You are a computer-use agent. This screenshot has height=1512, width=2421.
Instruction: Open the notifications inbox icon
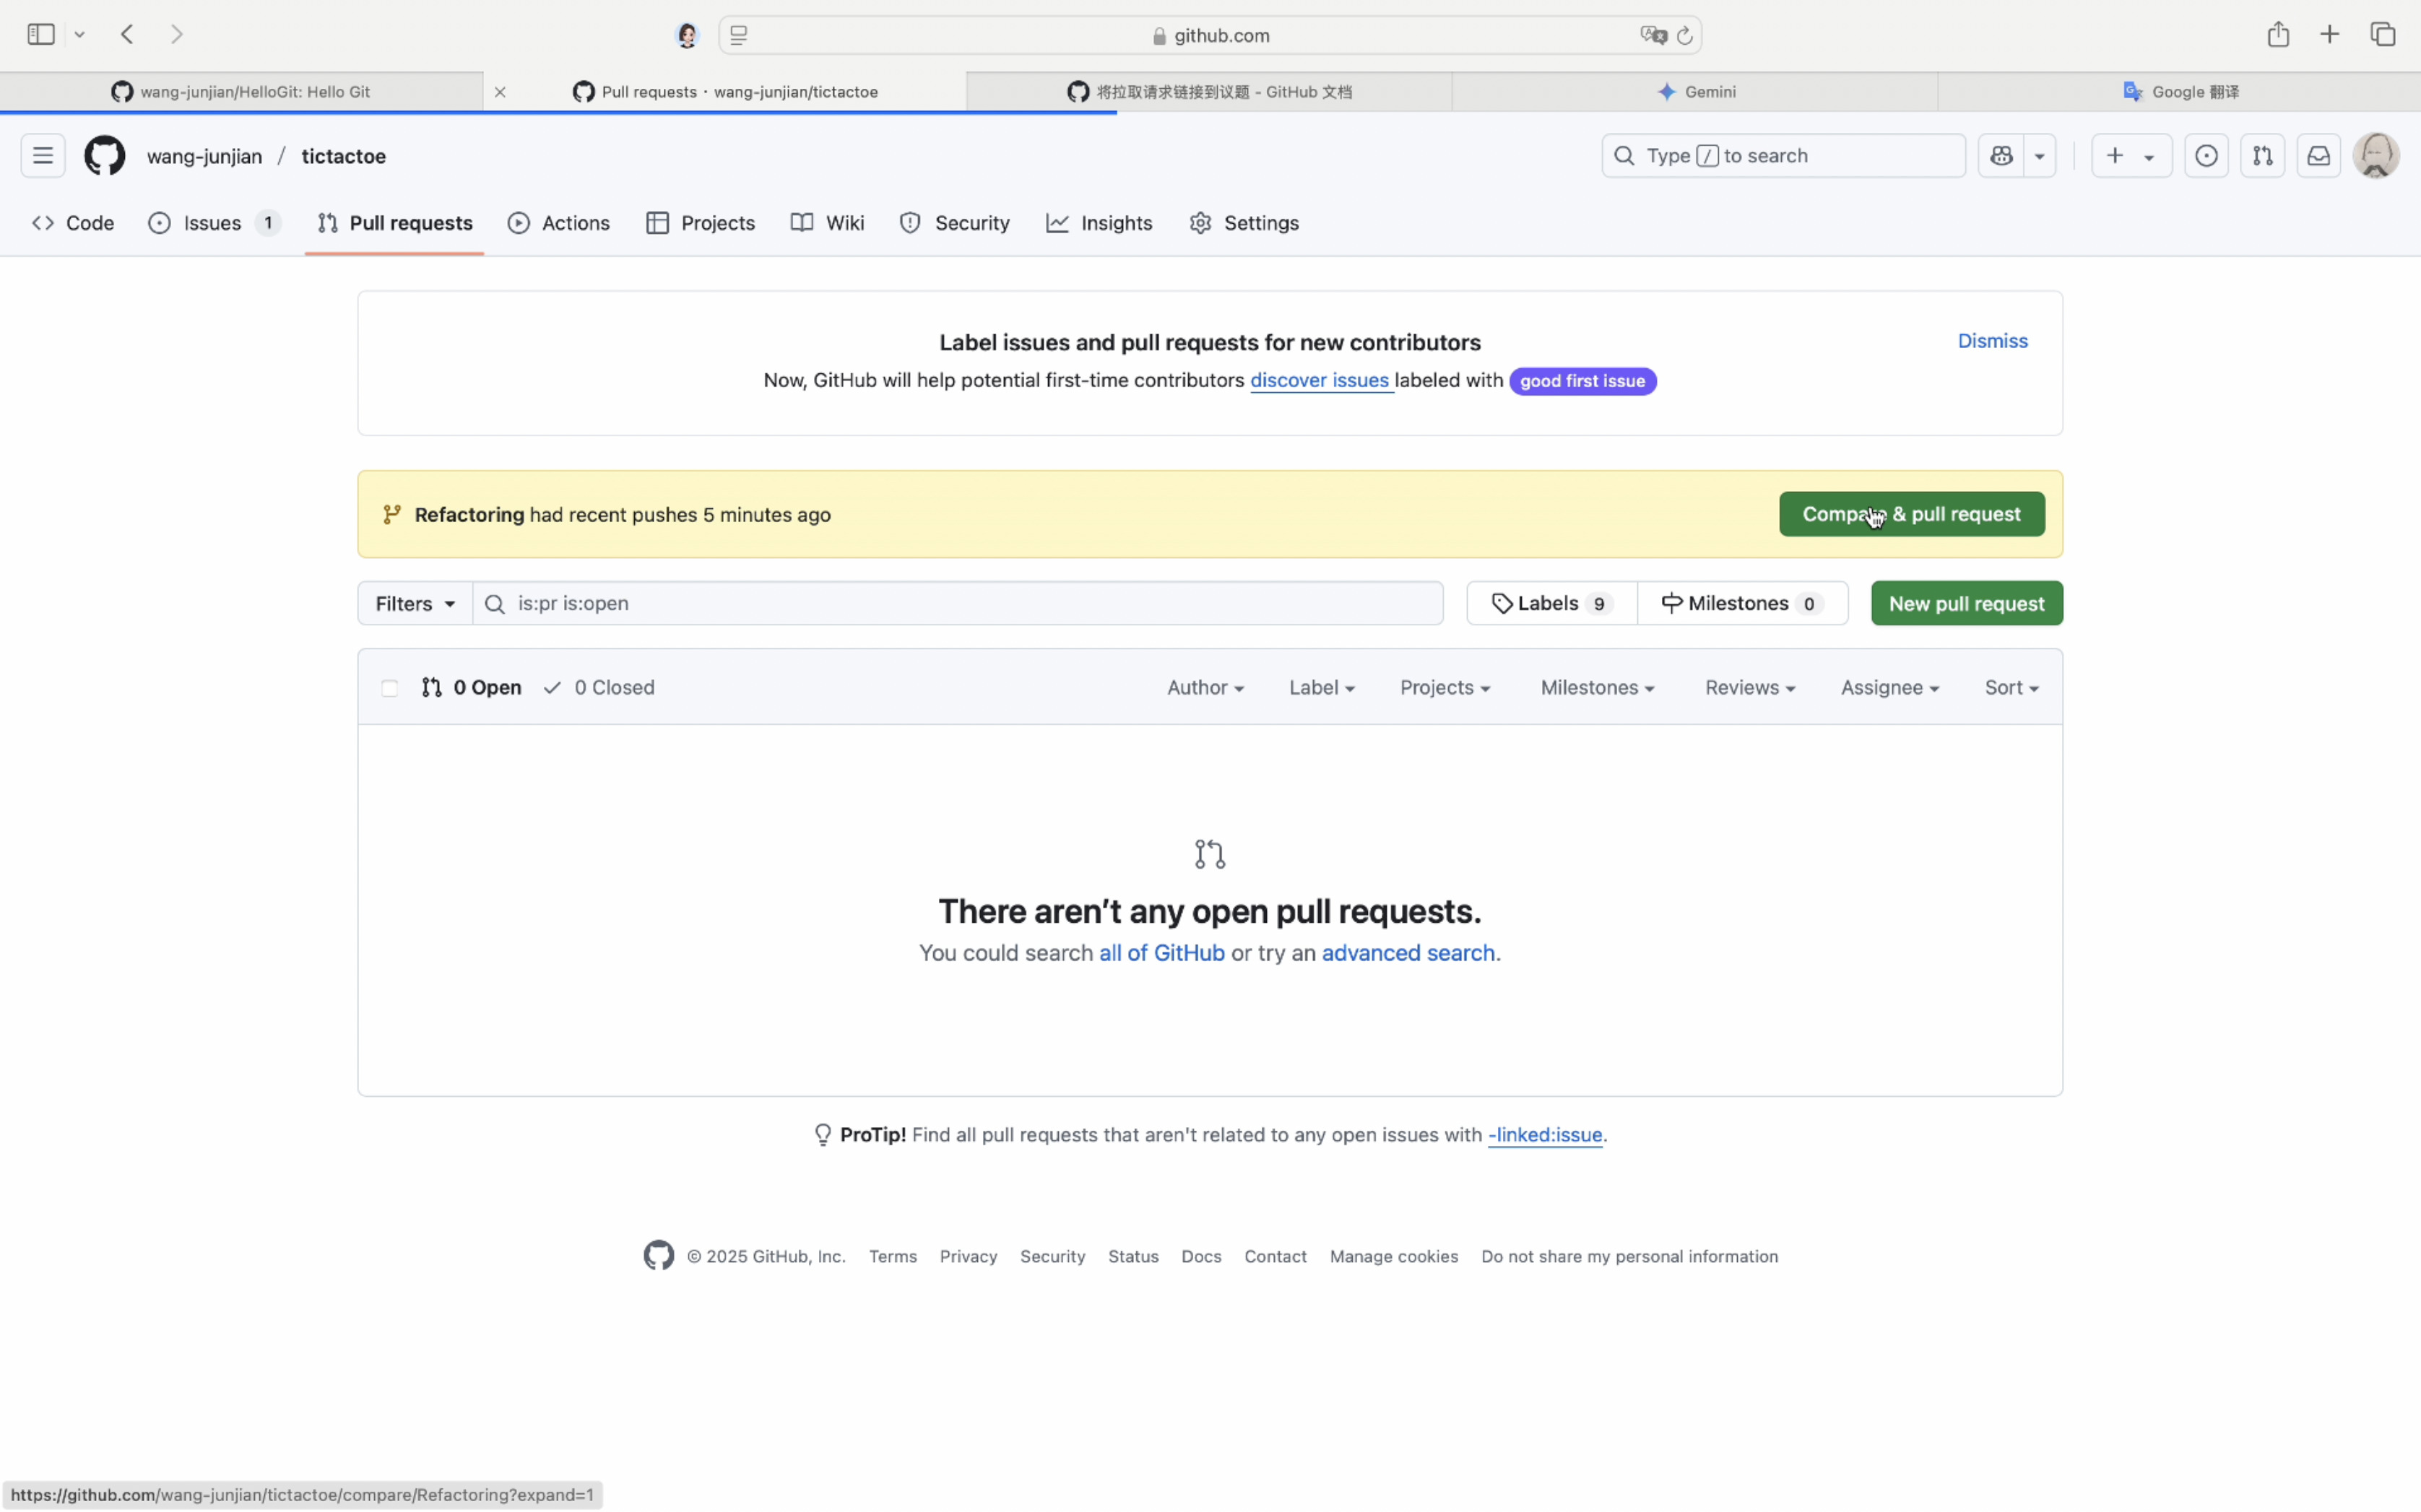click(2318, 156)
